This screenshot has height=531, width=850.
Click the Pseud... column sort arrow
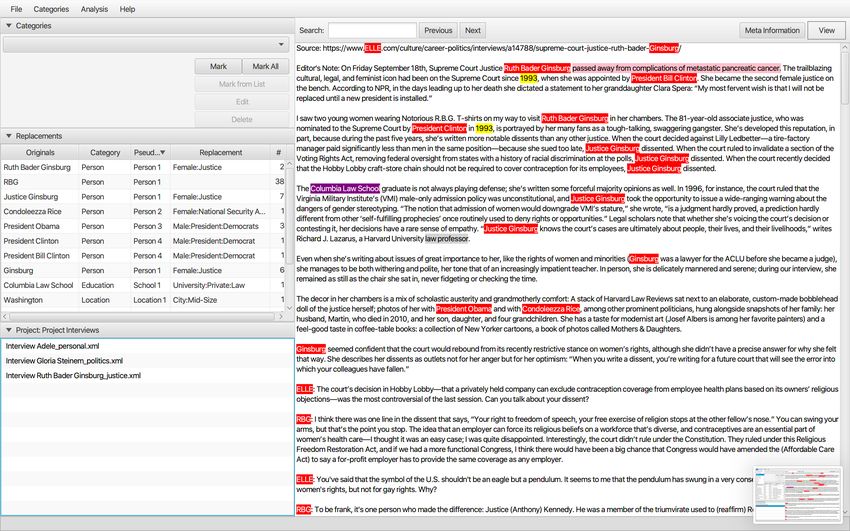coord(163,152)
